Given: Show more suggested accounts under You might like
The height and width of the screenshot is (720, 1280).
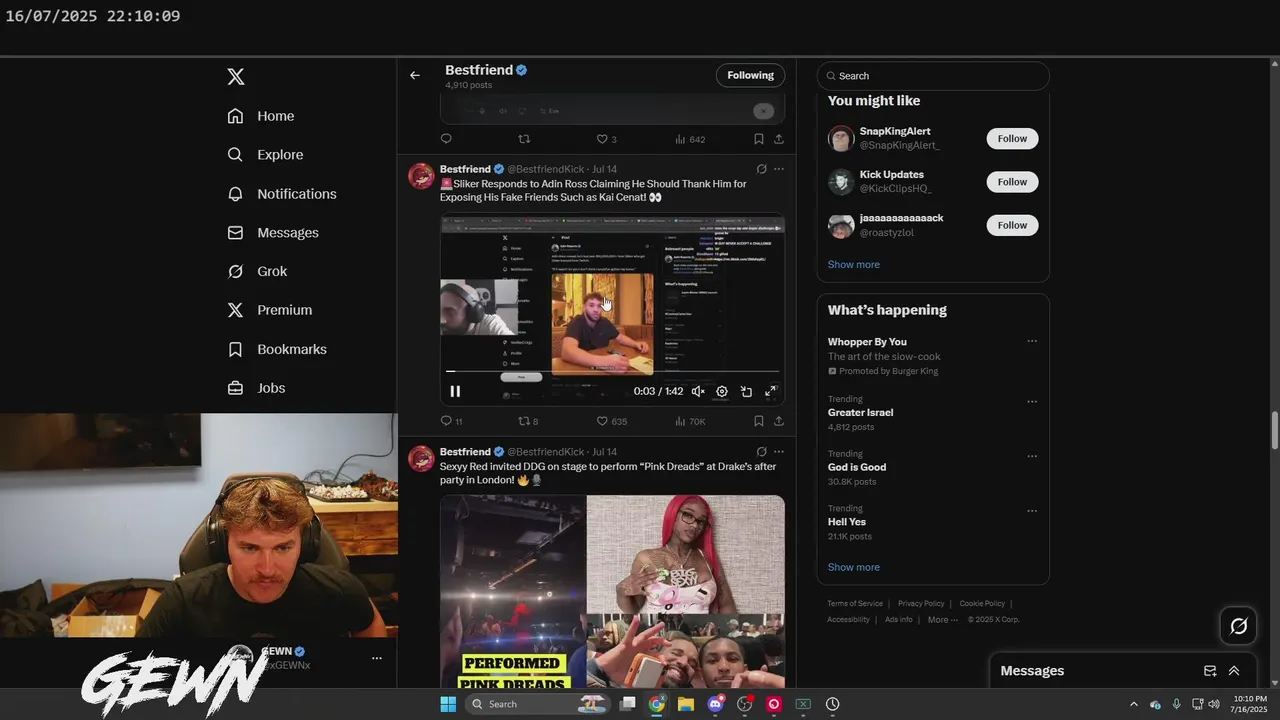Looking at the screenshot, I should (853, 265).
